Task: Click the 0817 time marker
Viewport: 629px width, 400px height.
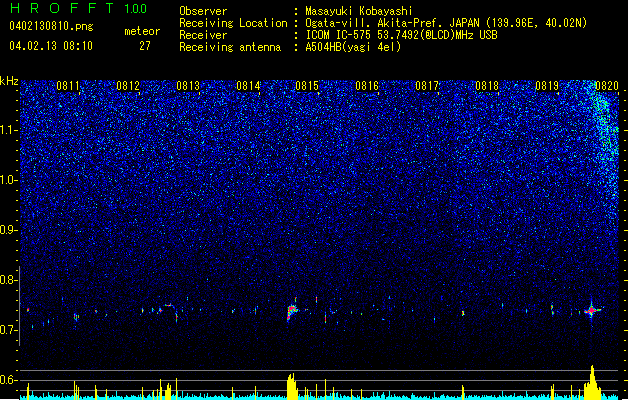Action: [427, 85]
